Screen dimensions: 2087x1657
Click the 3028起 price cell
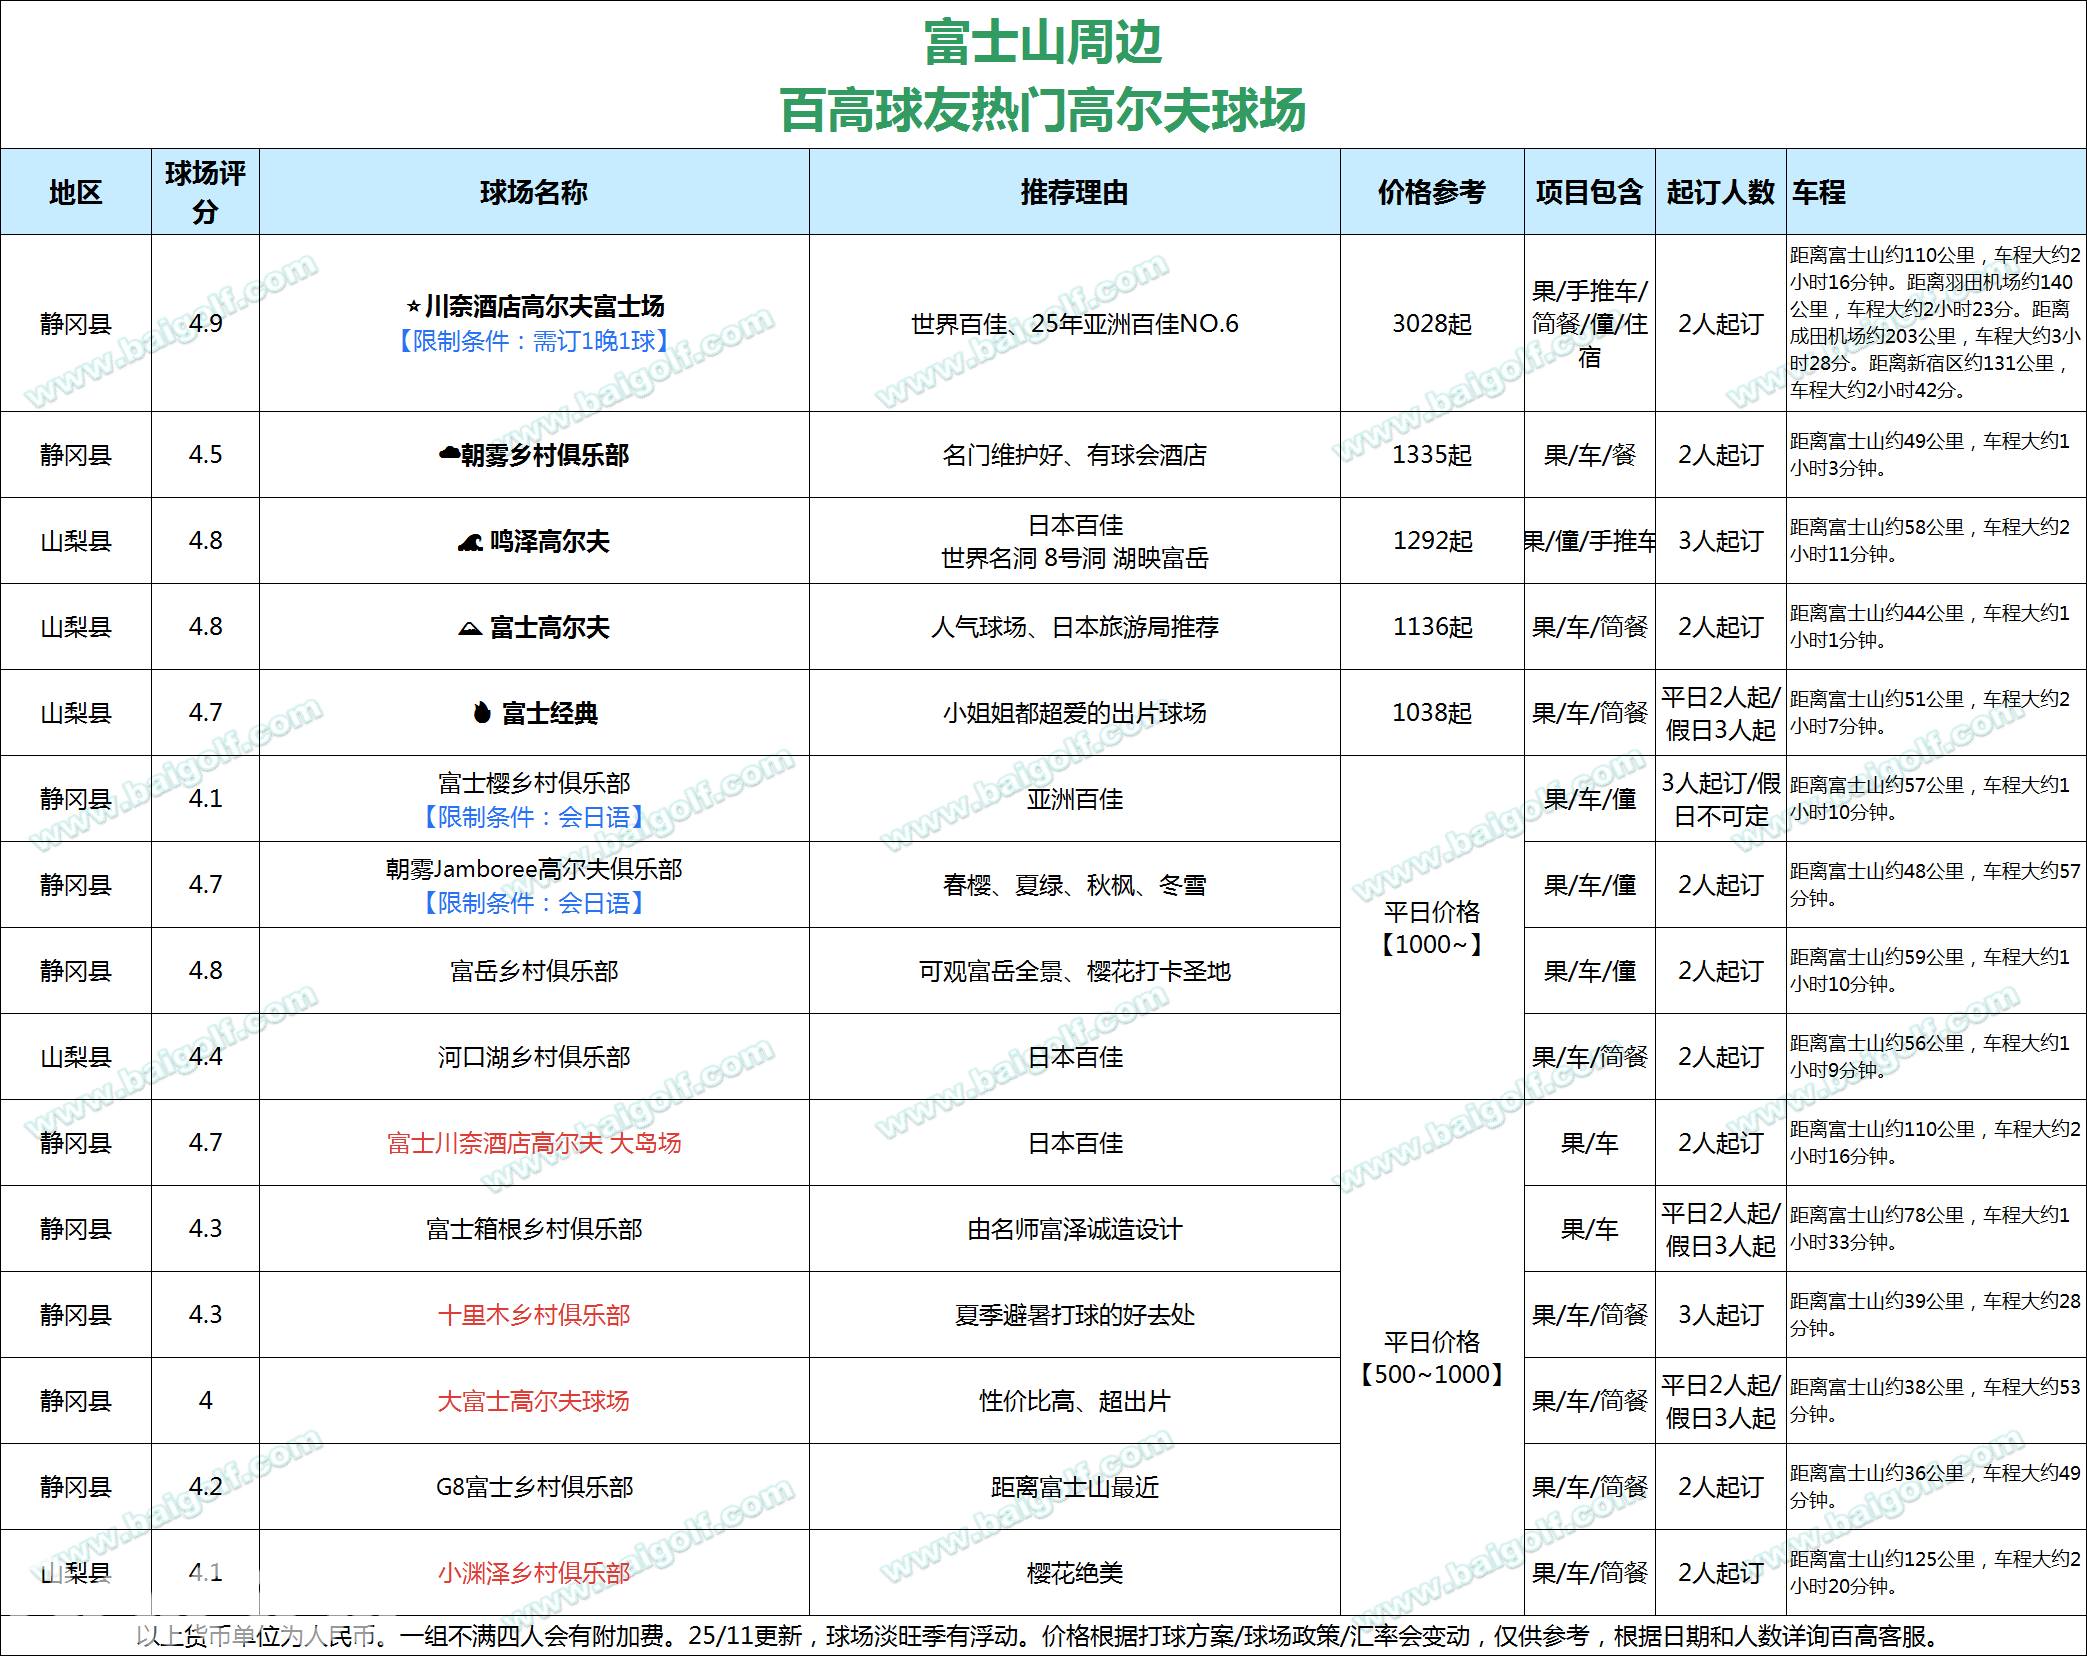(1431, 324)
